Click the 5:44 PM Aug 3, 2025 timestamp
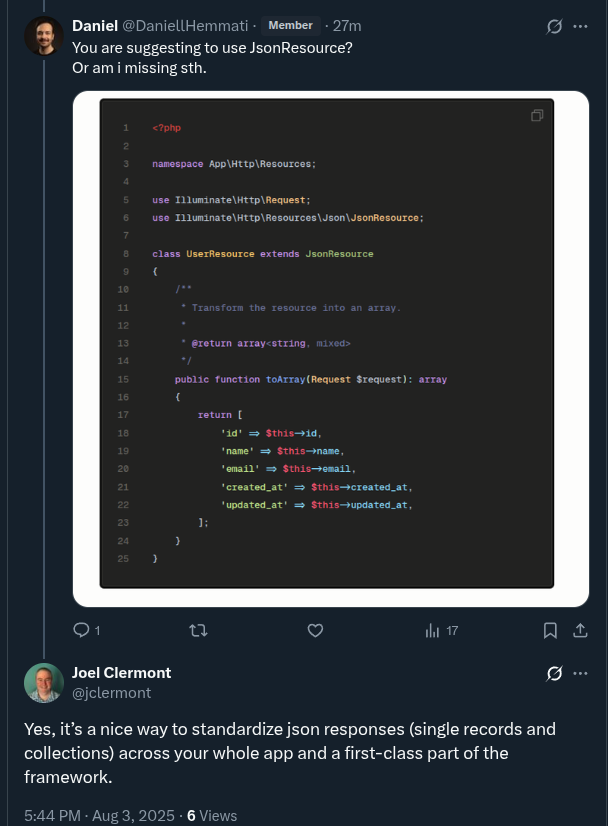608x826 pixels. pyautogui.click(x=99, y=815)
